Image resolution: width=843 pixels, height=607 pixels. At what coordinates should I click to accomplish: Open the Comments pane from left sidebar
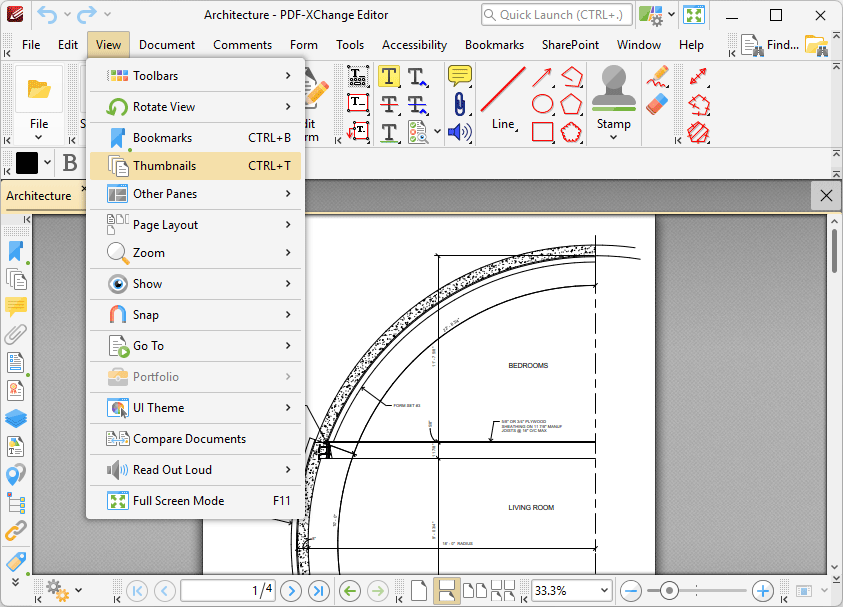pyautogui.click(x=16, y=306)
